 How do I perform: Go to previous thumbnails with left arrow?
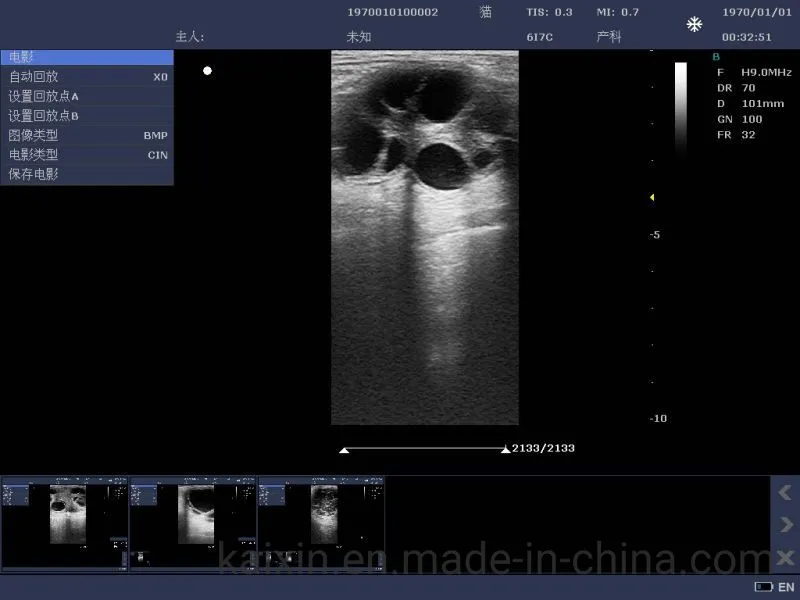(x=785, y=493)
